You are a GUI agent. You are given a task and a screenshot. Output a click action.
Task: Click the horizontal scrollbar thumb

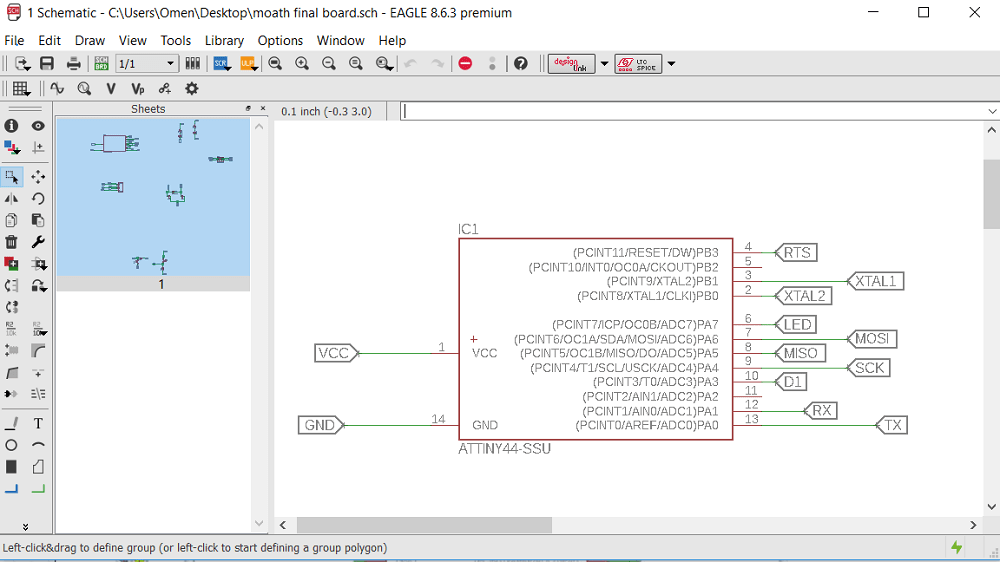pos(423,525)
